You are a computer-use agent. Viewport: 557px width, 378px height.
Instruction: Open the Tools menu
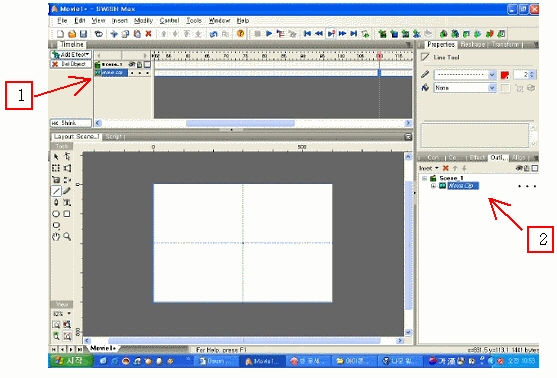point(194,21)
